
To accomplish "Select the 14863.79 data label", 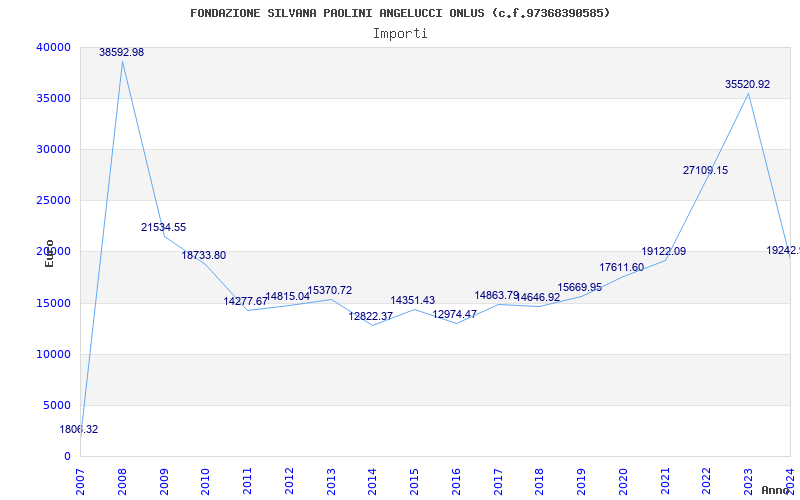I will coord(496,295).
